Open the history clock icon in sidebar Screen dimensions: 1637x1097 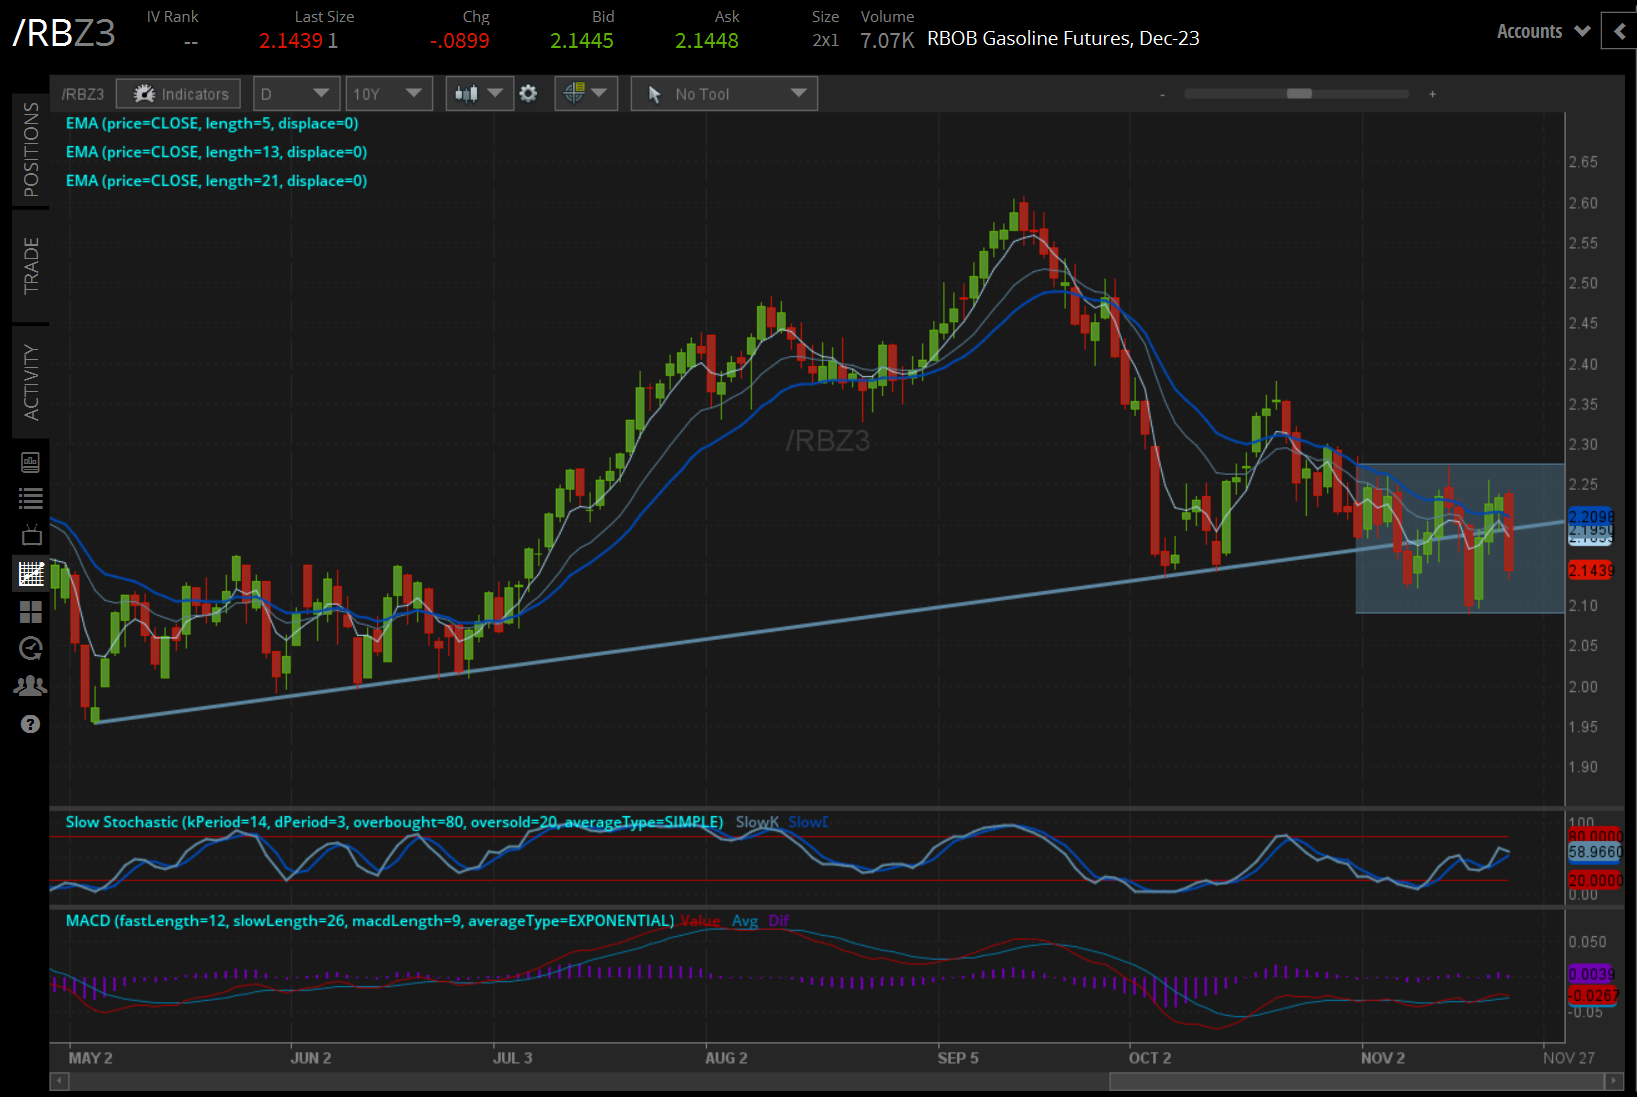click(x=30, y=648)
